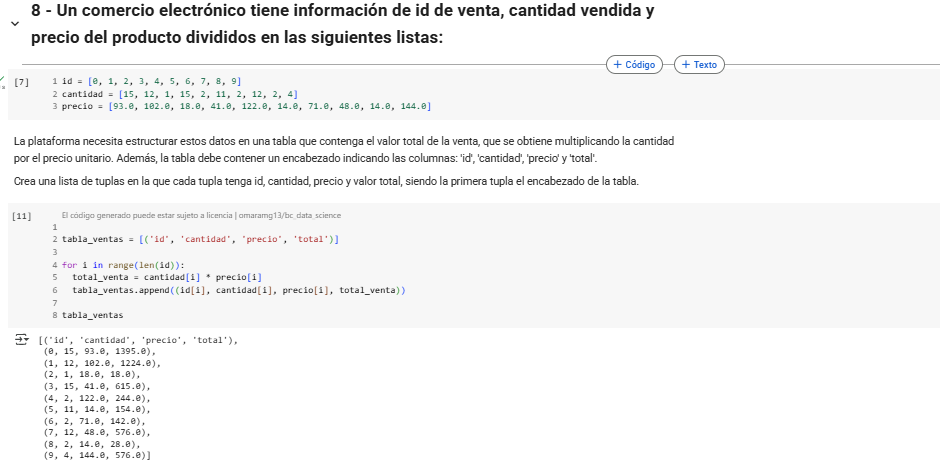The image size is (940, 464).
Task: Click the 'total_venta = cantidad[i] * precio[i]' line
Action: point(167,277)
